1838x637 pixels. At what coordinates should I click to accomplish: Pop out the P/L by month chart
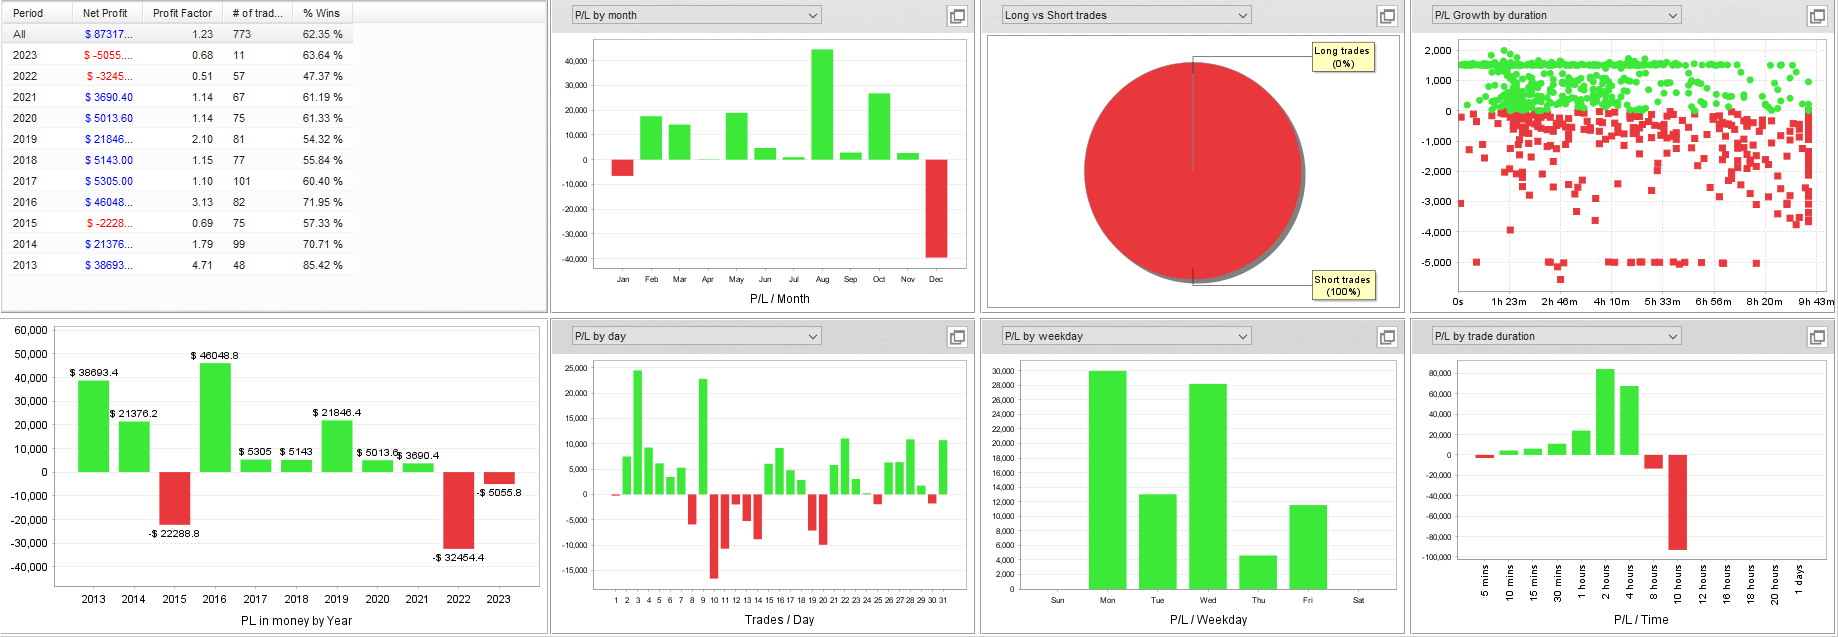coord(957,16)
